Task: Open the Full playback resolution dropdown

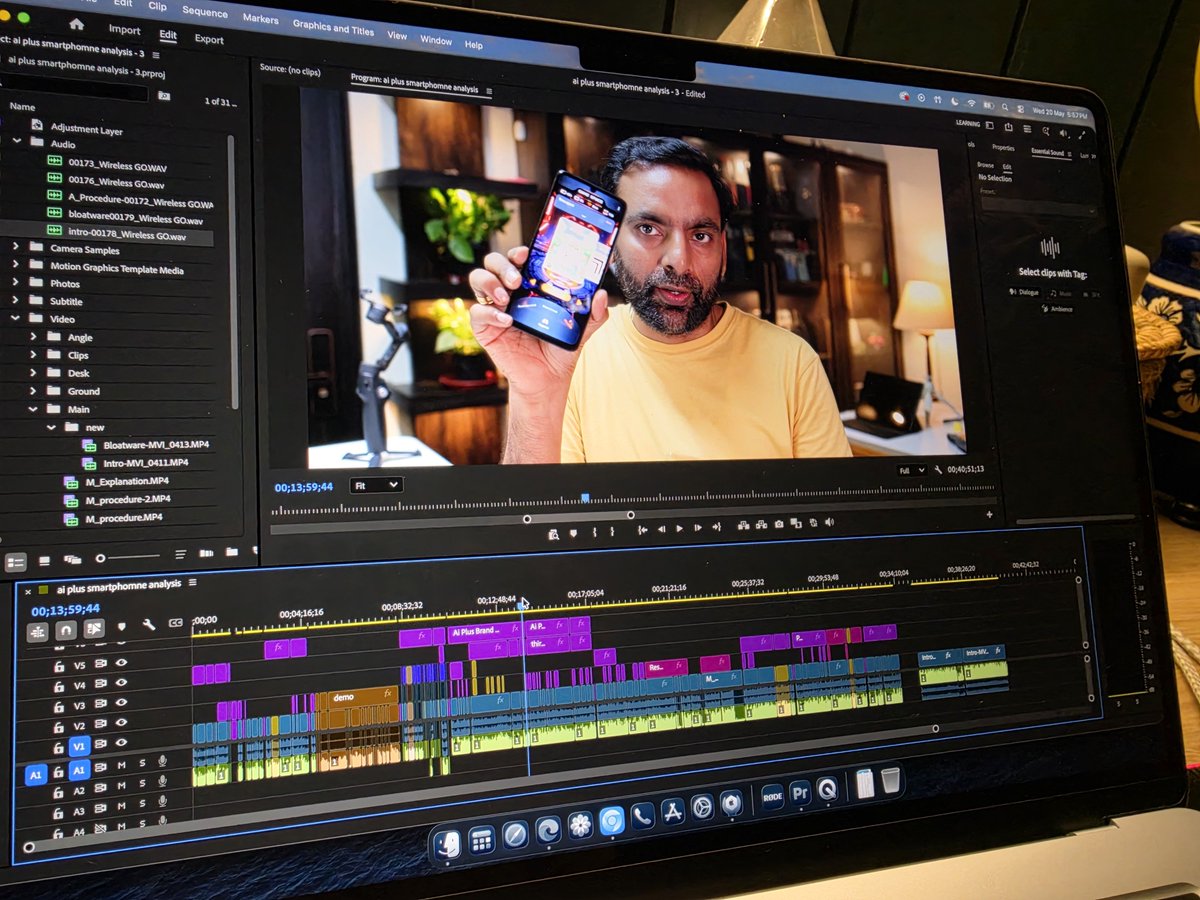Action: point(912,470)
